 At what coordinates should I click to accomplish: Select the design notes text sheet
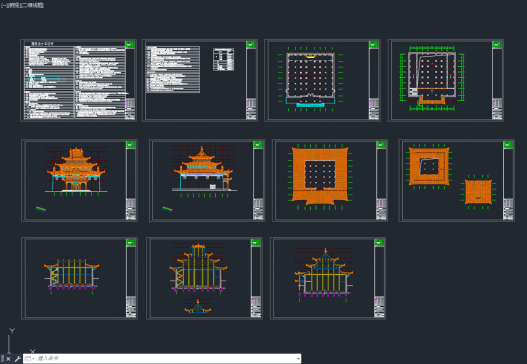point(79,80)
